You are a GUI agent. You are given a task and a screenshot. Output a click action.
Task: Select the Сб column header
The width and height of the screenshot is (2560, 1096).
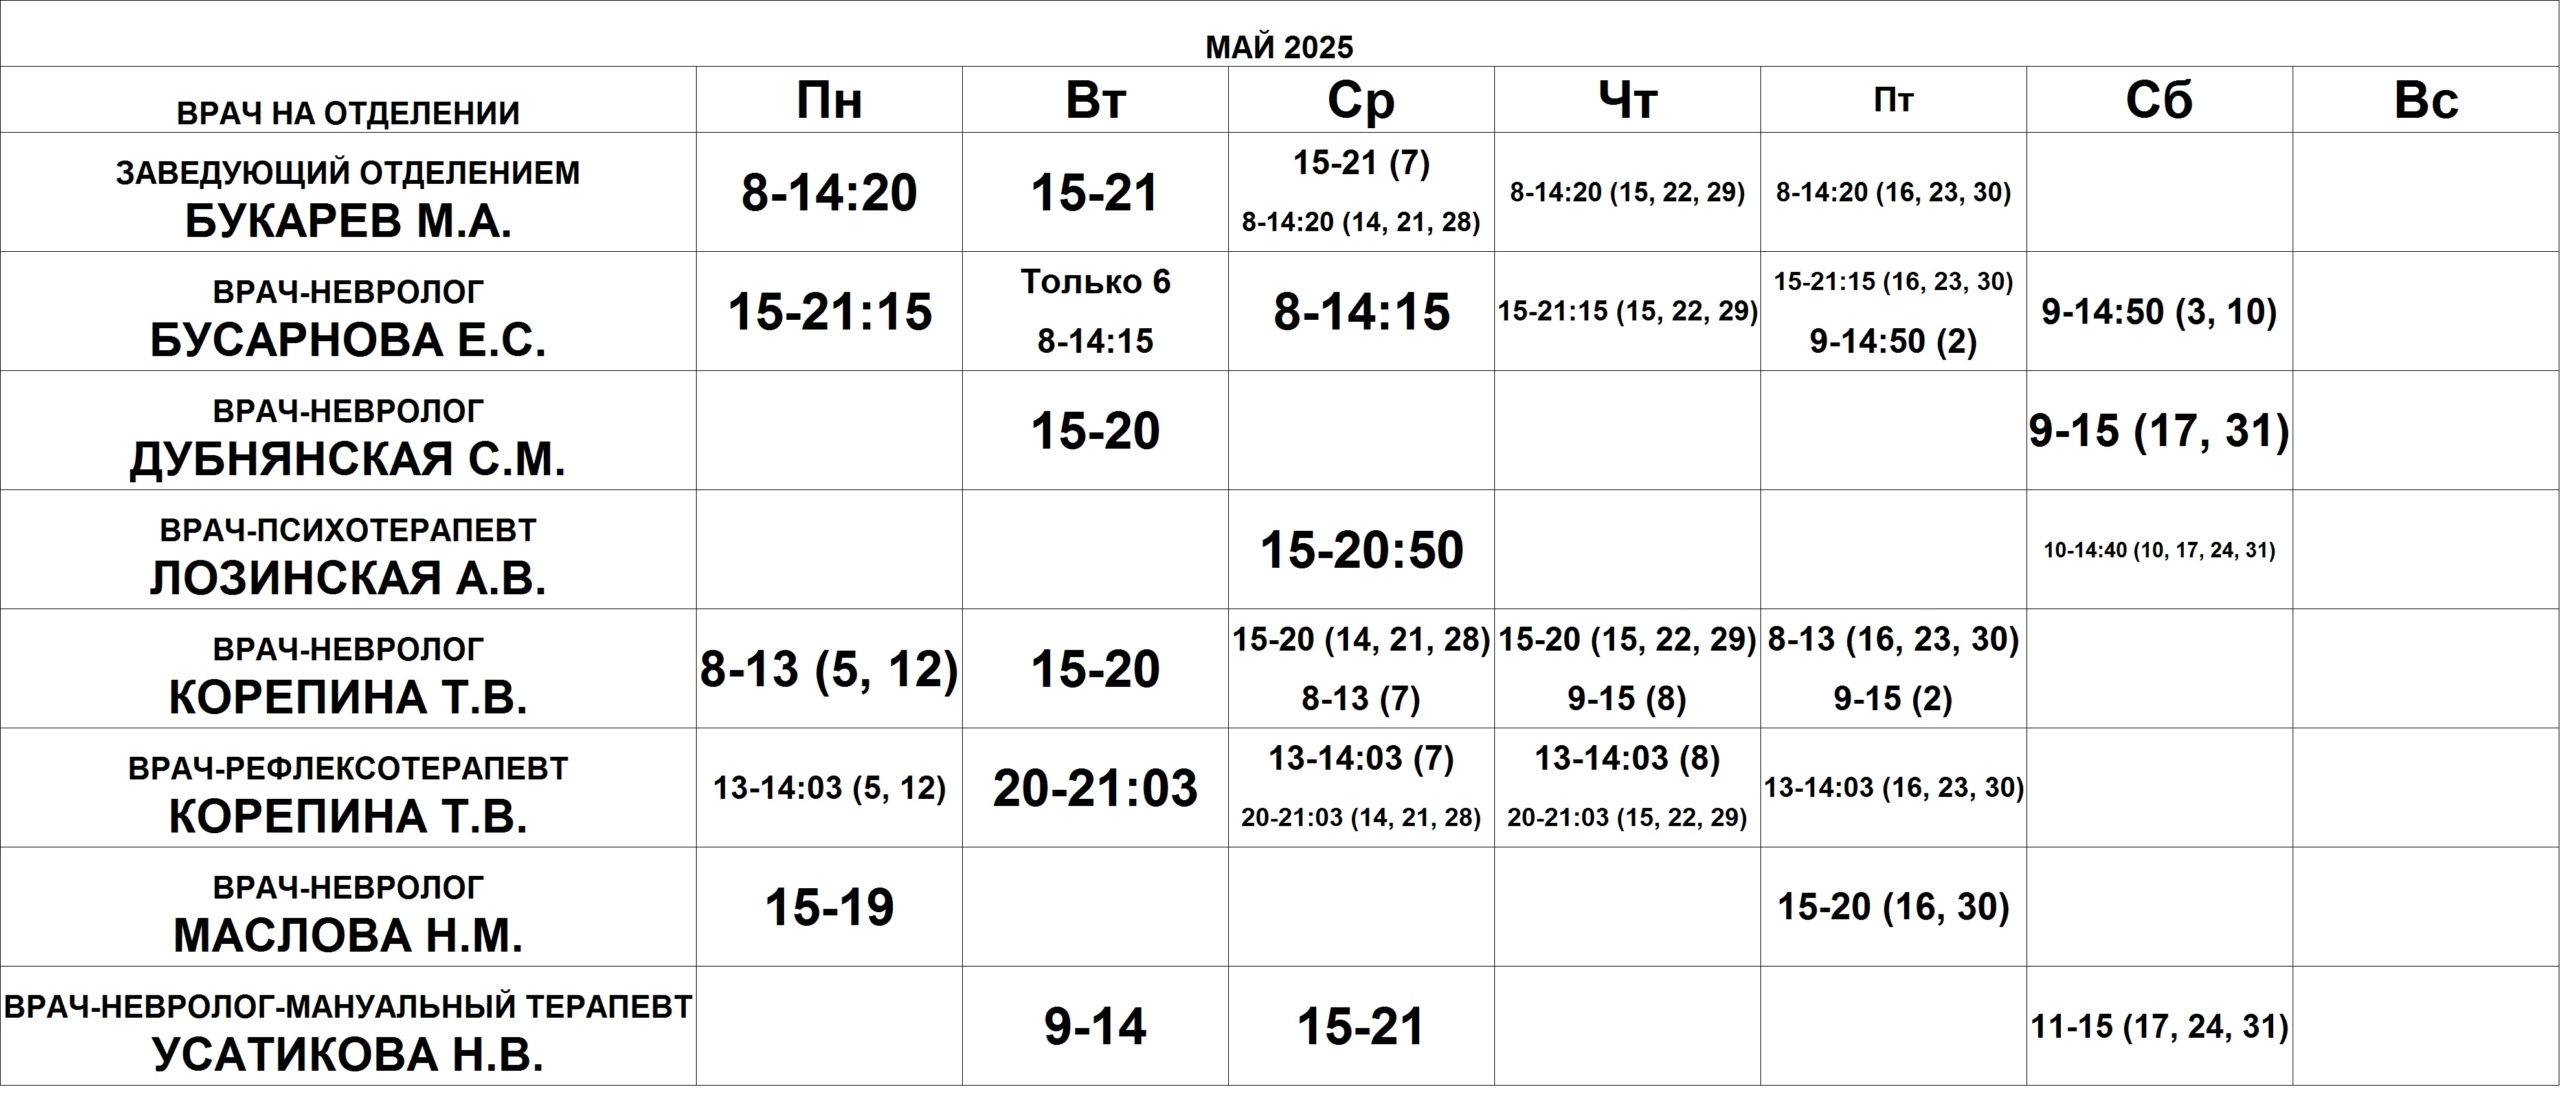[2159, 100]
